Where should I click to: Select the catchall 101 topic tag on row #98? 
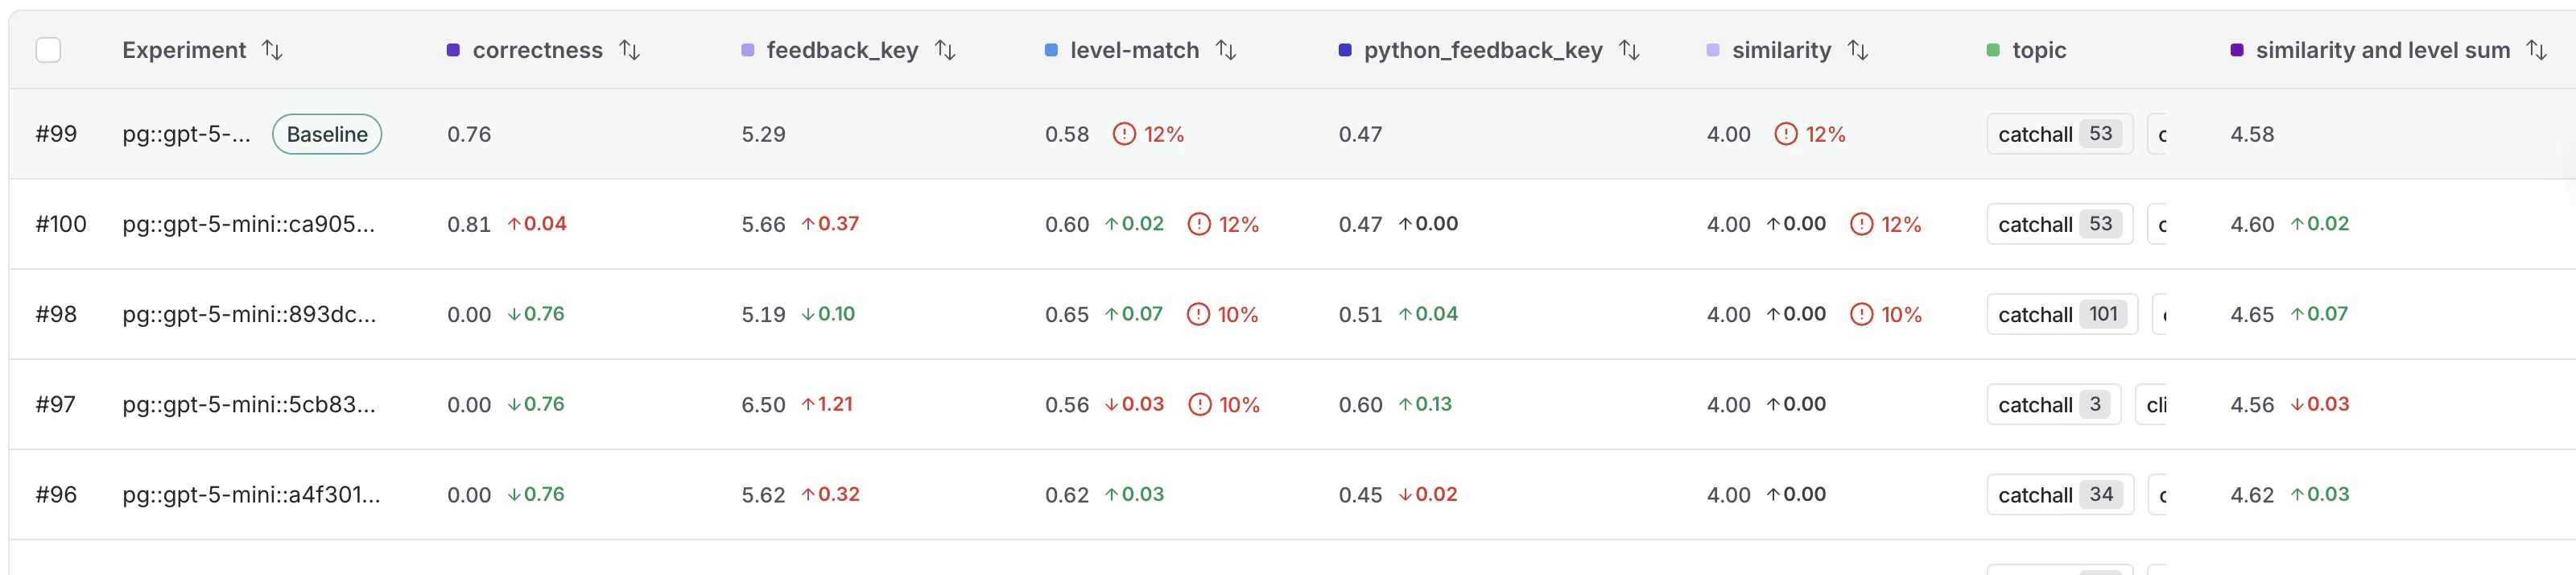(2061, 314)
